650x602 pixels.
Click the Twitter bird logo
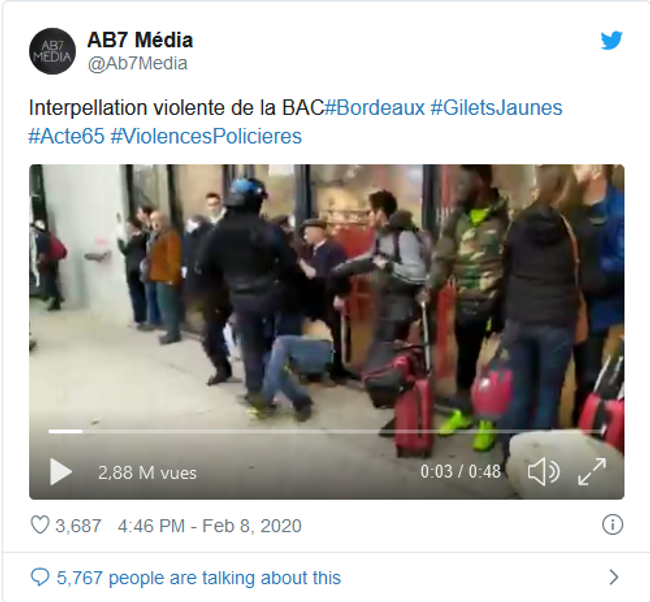pos(611,41)
